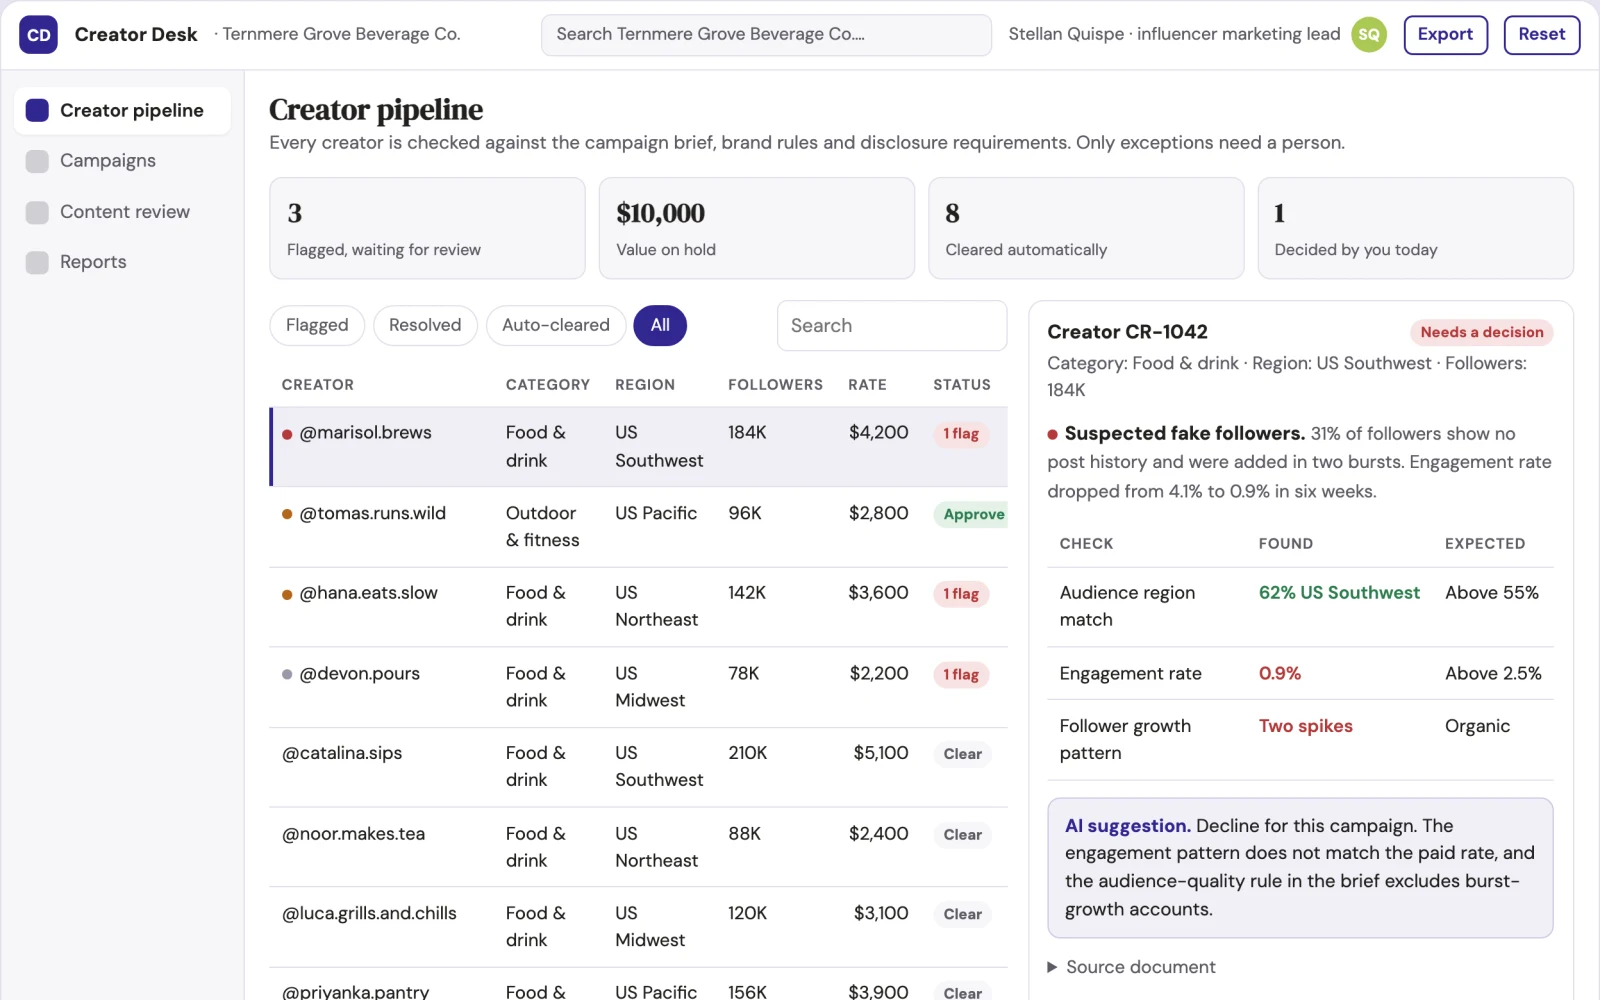The width and height of the screenshot is (1600, 1000).
Task: Open the SQ user avatar
Action: pyautogui.click(x=1369, y=35)
